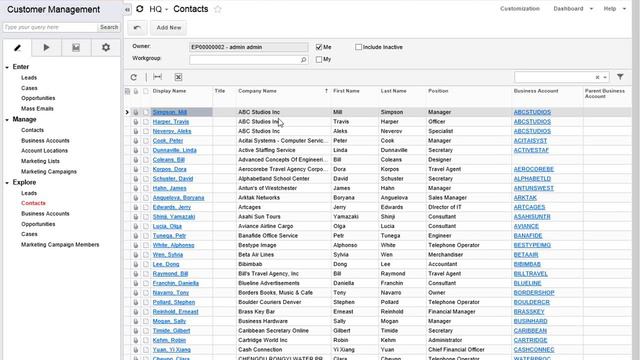Viewport: 640px width, 360px height.
Task: Collapse the navigation pane arrow
Action: pos(127,9)
